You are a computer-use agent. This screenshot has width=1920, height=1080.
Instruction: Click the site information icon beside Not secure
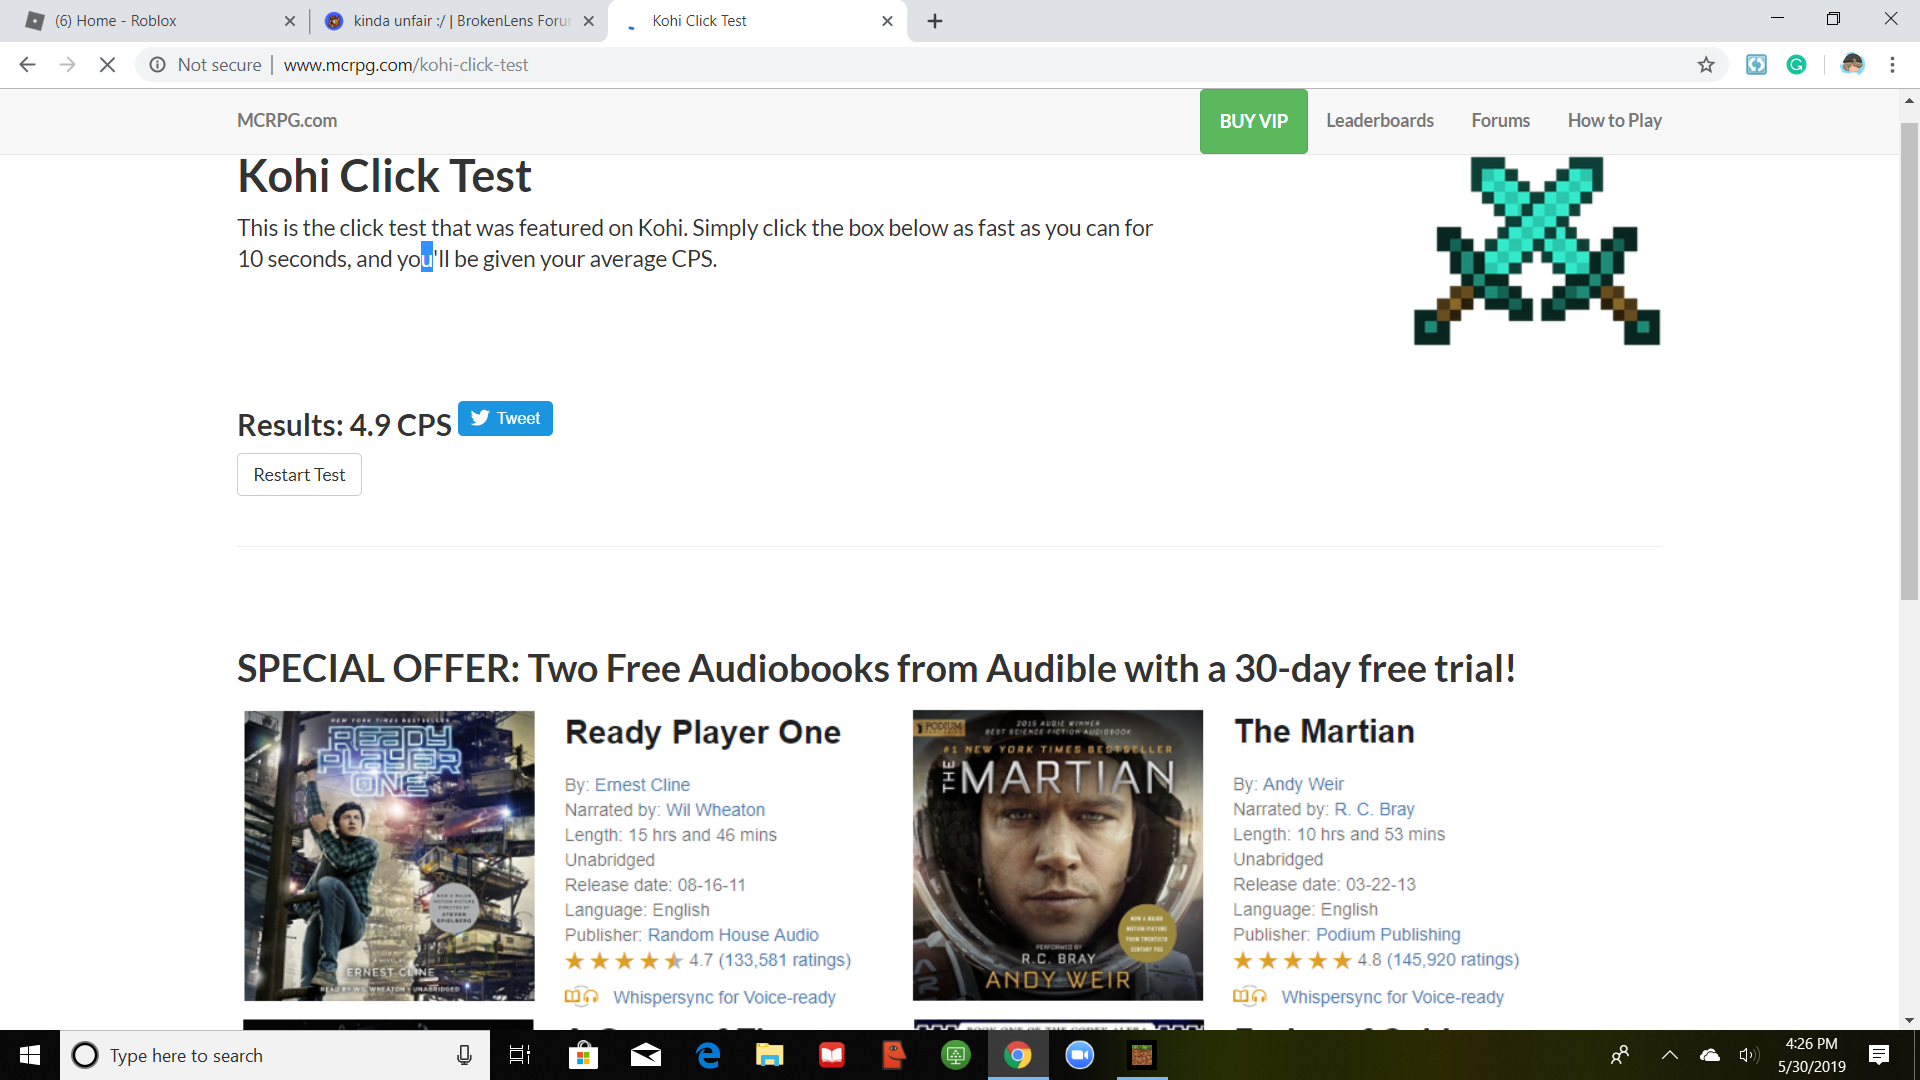pyautogui.click(x=157, y=65)
